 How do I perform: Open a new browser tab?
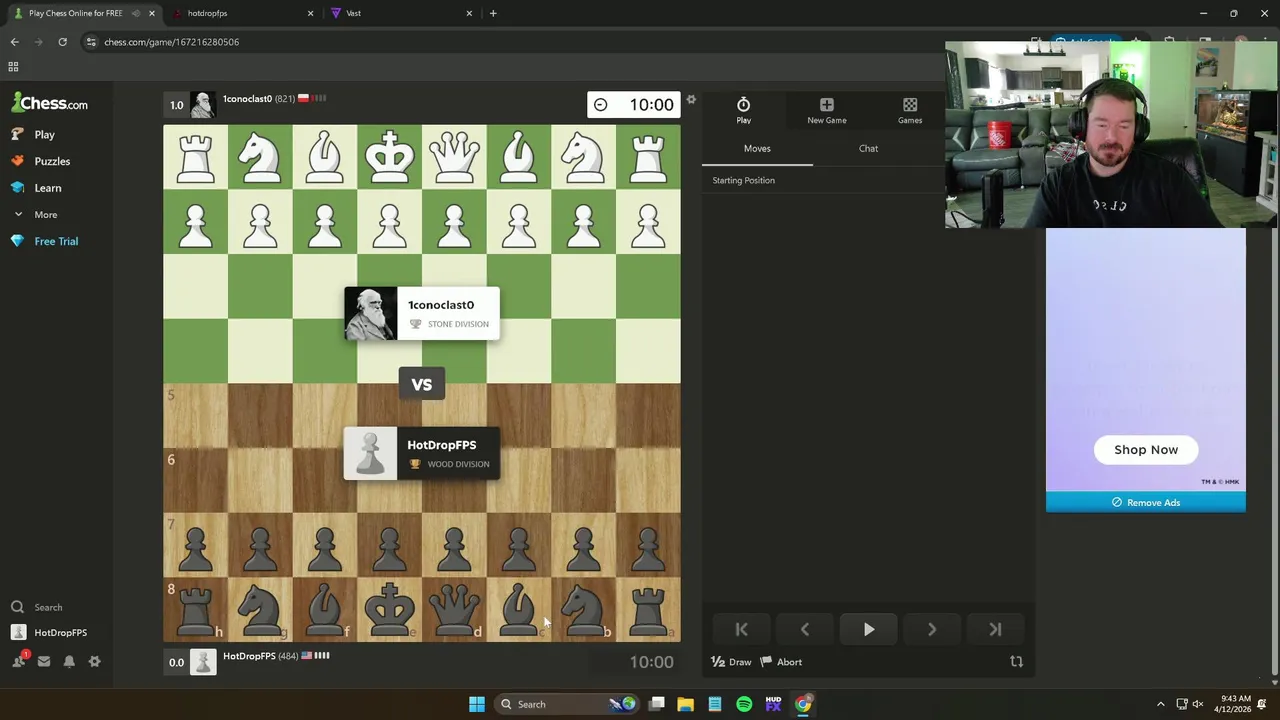tap(493, 13)
